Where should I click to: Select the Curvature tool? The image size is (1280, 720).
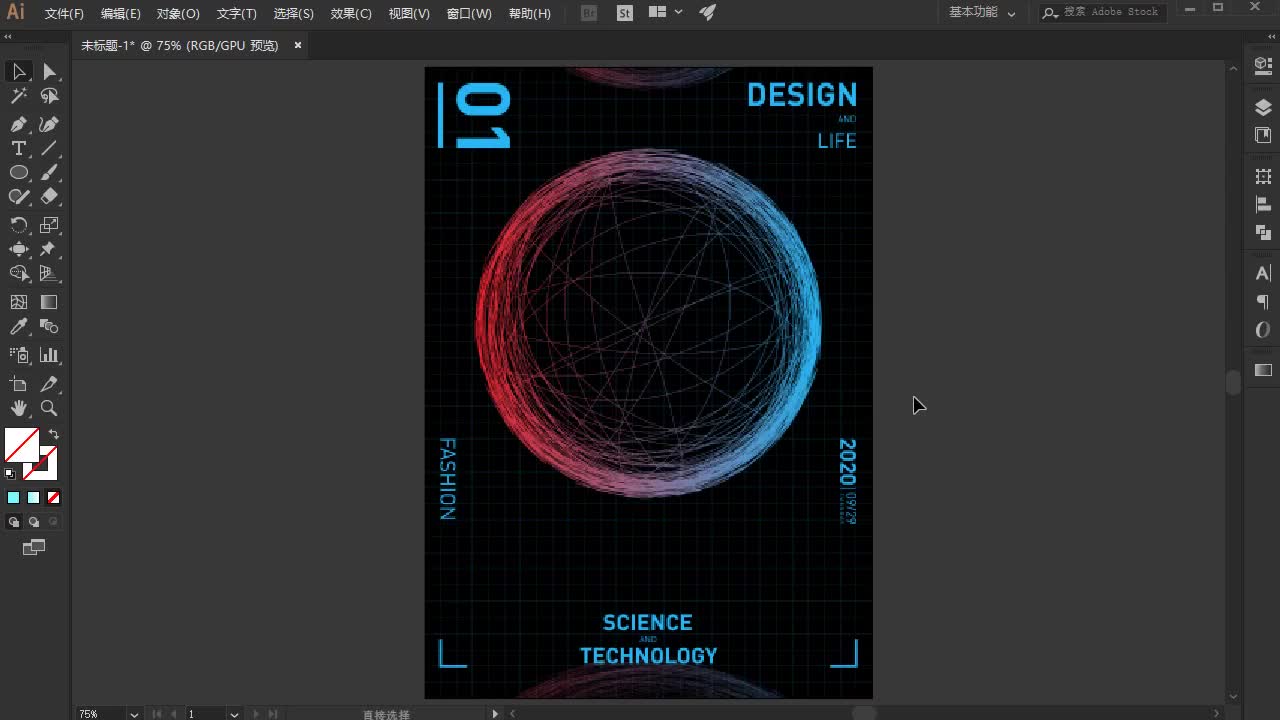pos(49,124)
